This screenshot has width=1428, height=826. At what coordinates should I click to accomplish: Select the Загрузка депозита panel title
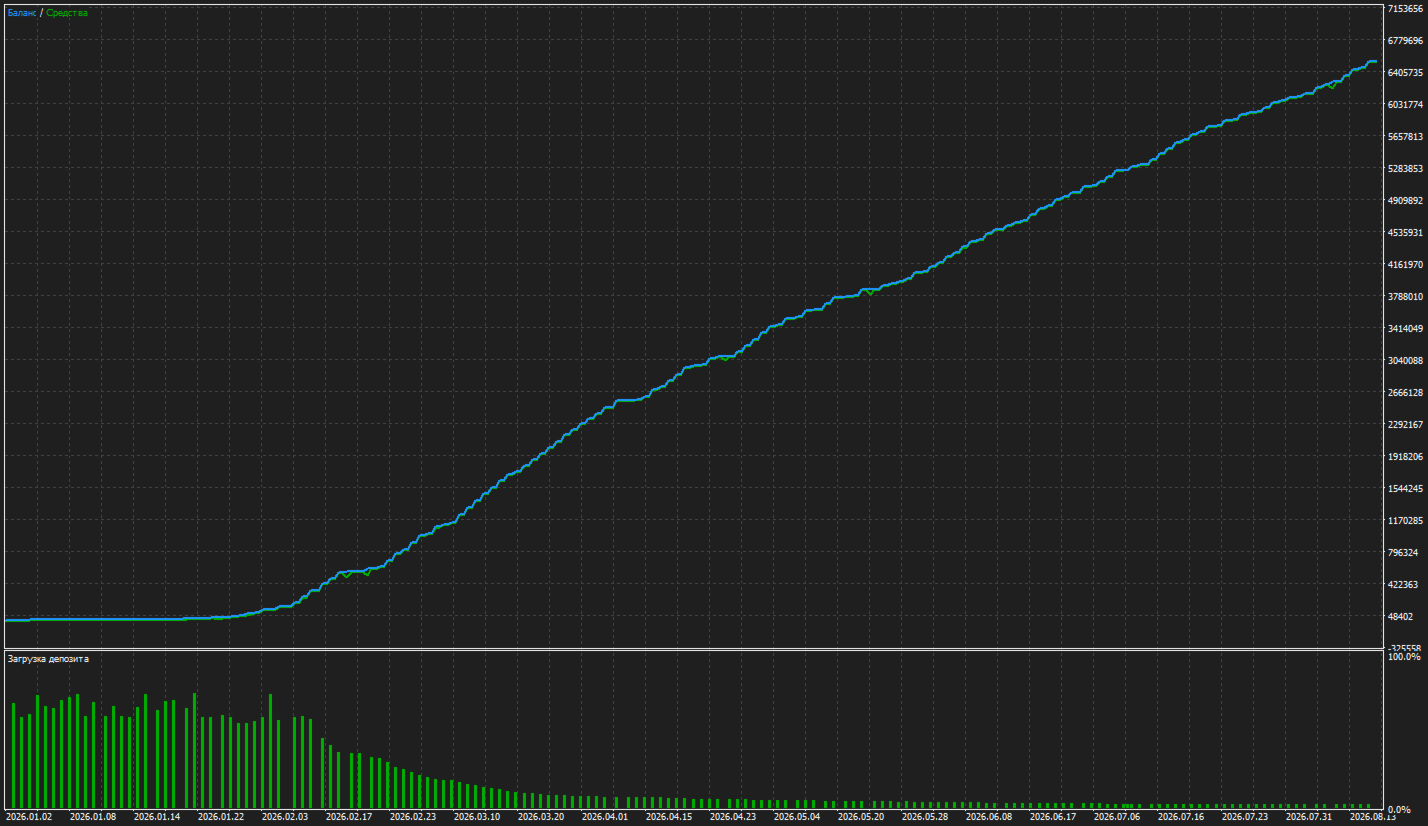pos(48,659)
